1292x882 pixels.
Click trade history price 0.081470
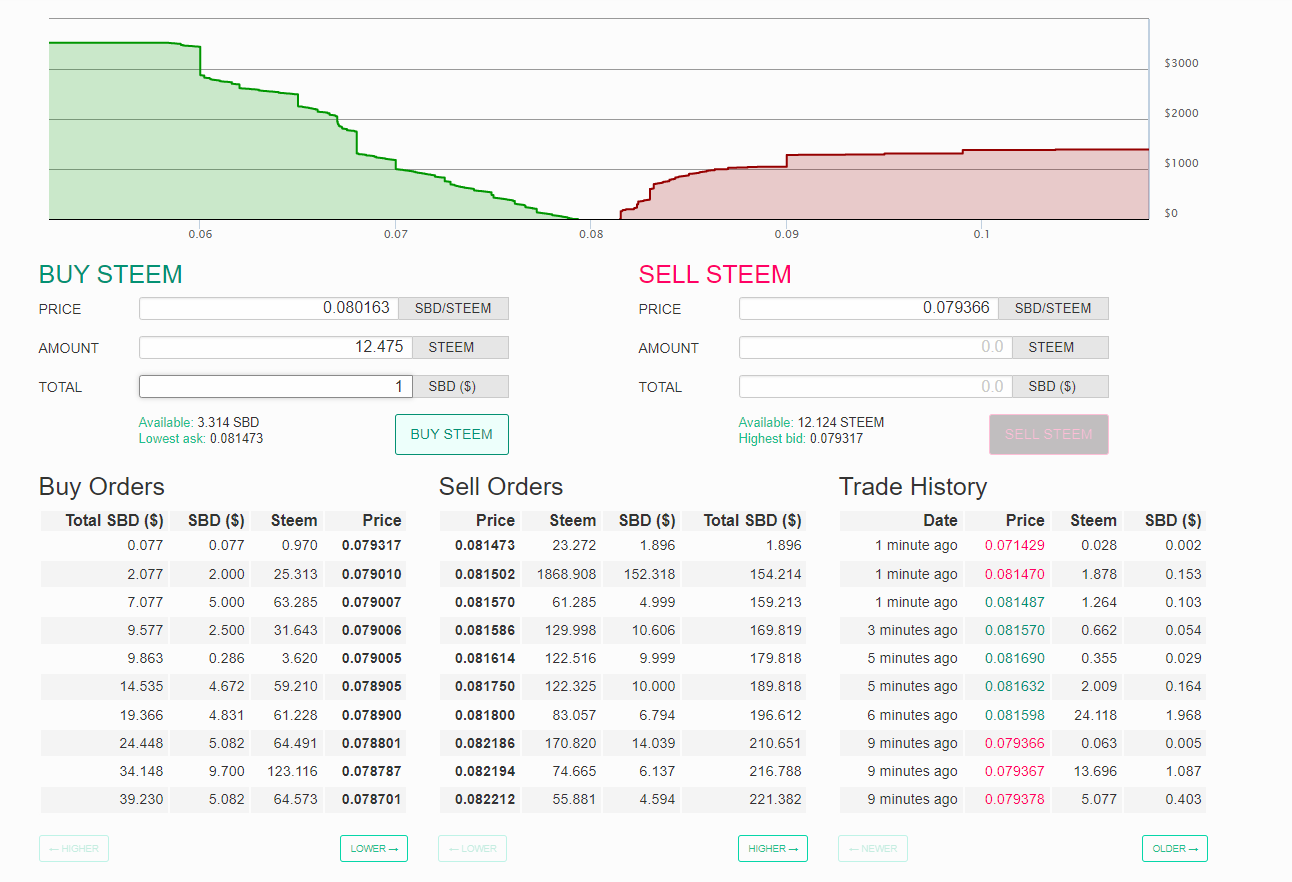(1014, 574)
